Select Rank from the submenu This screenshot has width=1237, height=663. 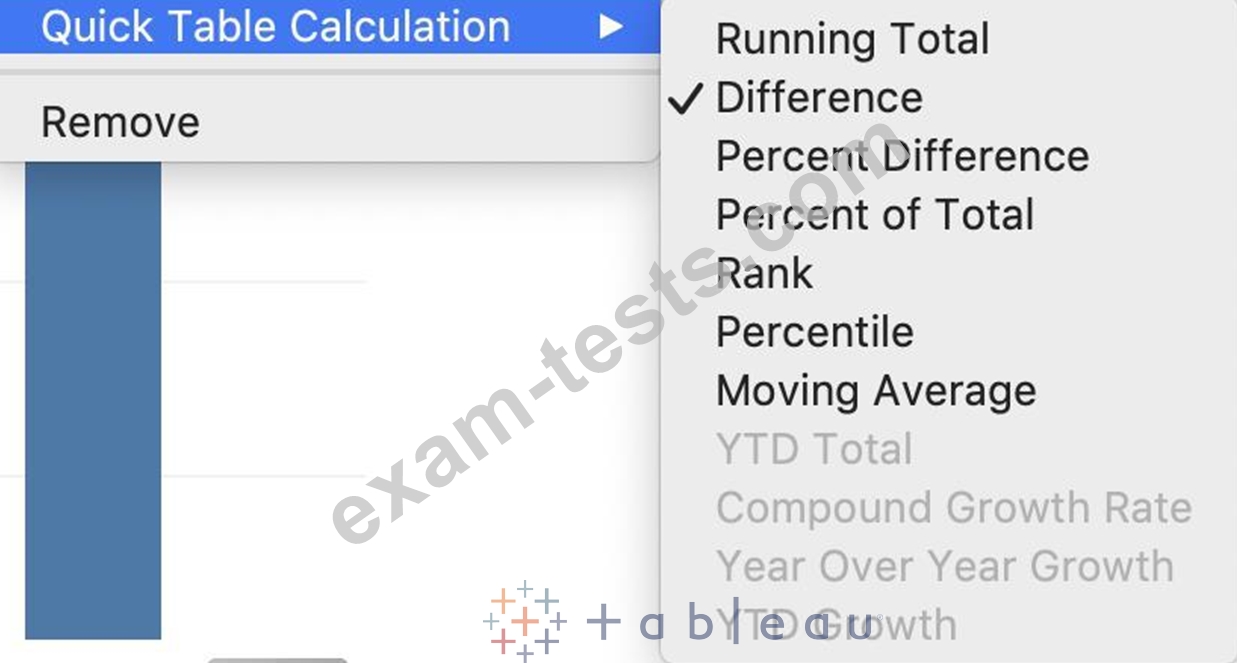[x=764, y=273]
